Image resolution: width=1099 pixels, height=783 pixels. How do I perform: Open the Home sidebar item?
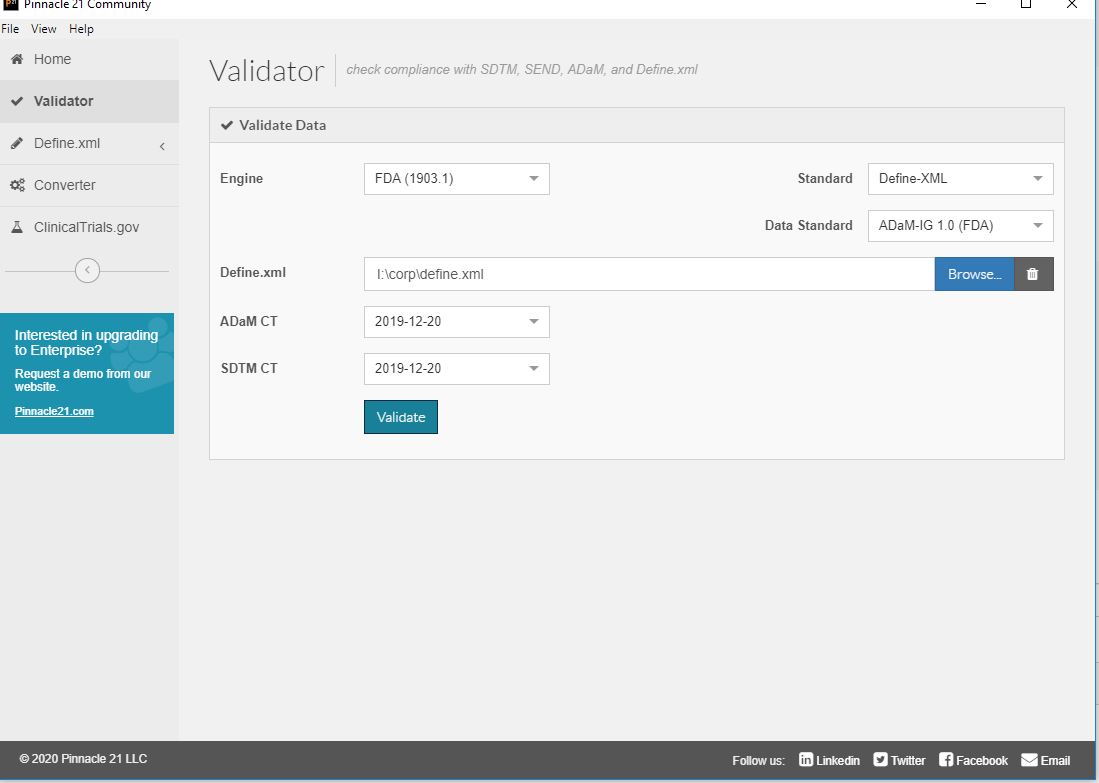point(89,60)
